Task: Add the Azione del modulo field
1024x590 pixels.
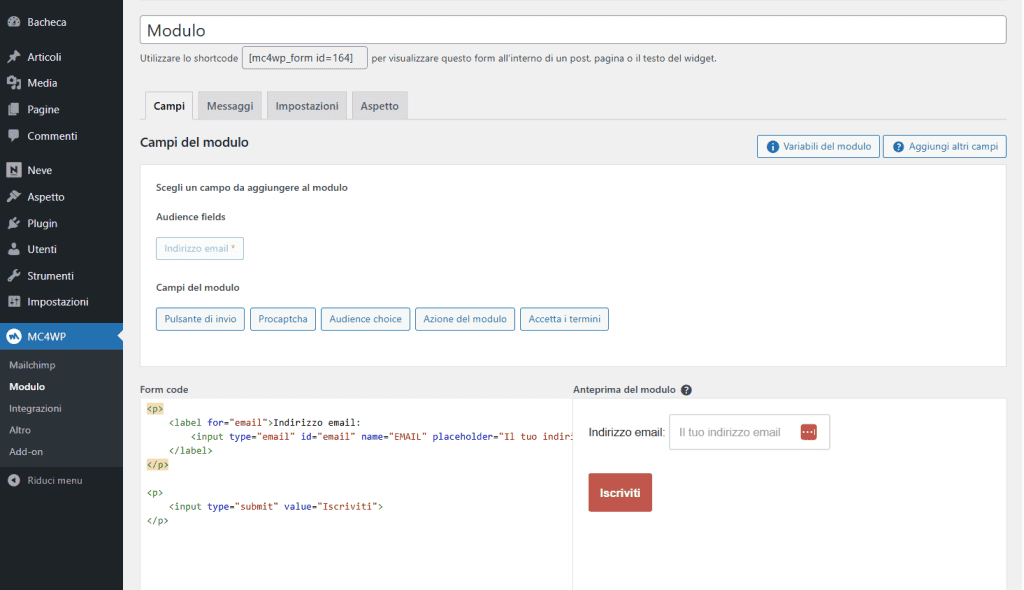Action: [x=465, y=319]
